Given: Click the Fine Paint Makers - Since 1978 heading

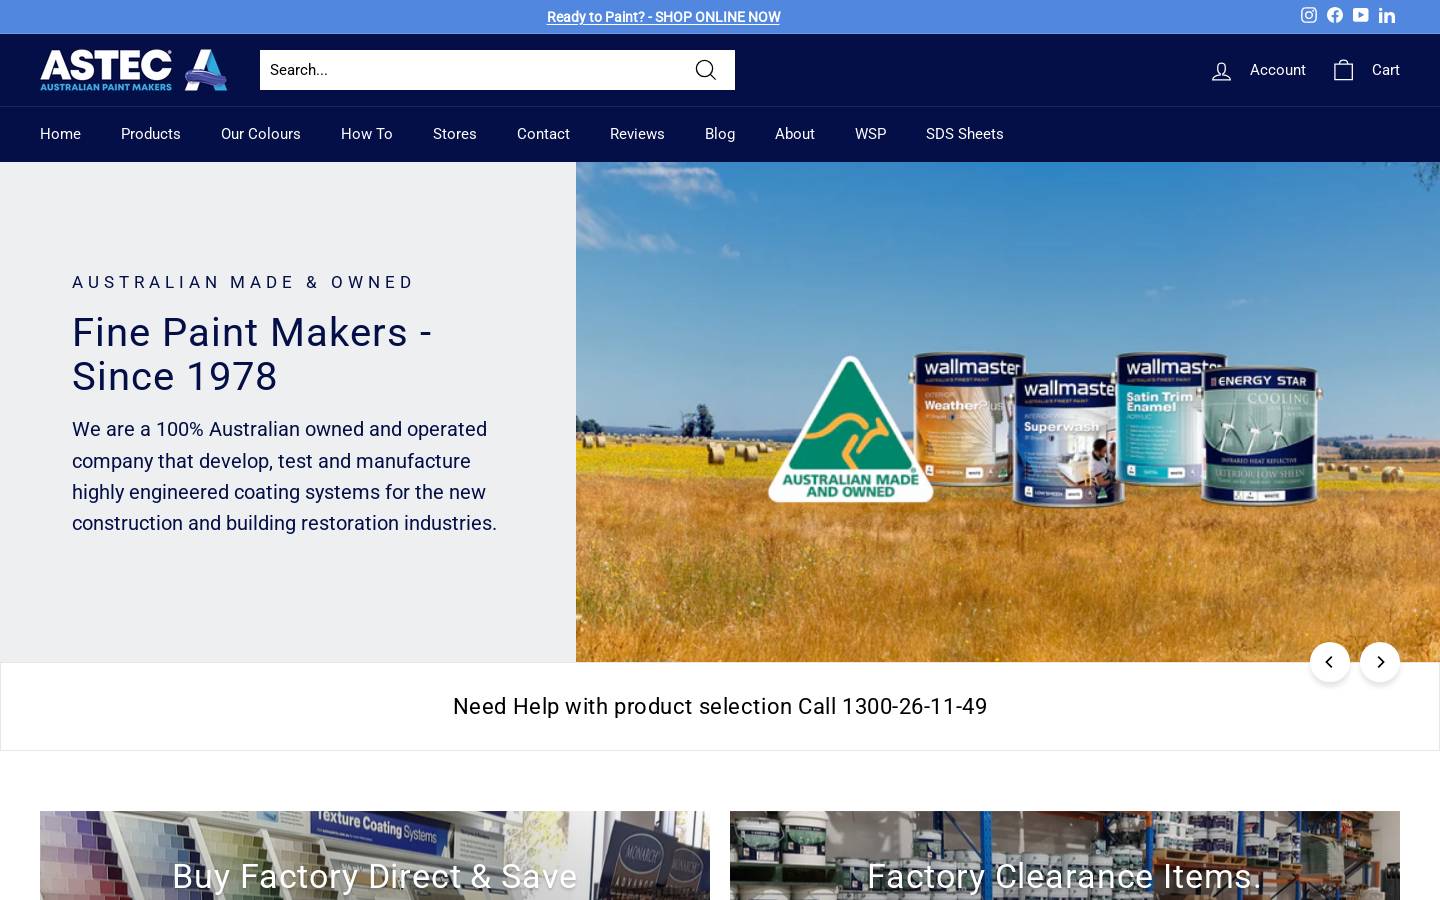Looking at the screenshot, I should pyautogui.click(x=252, y=354).
